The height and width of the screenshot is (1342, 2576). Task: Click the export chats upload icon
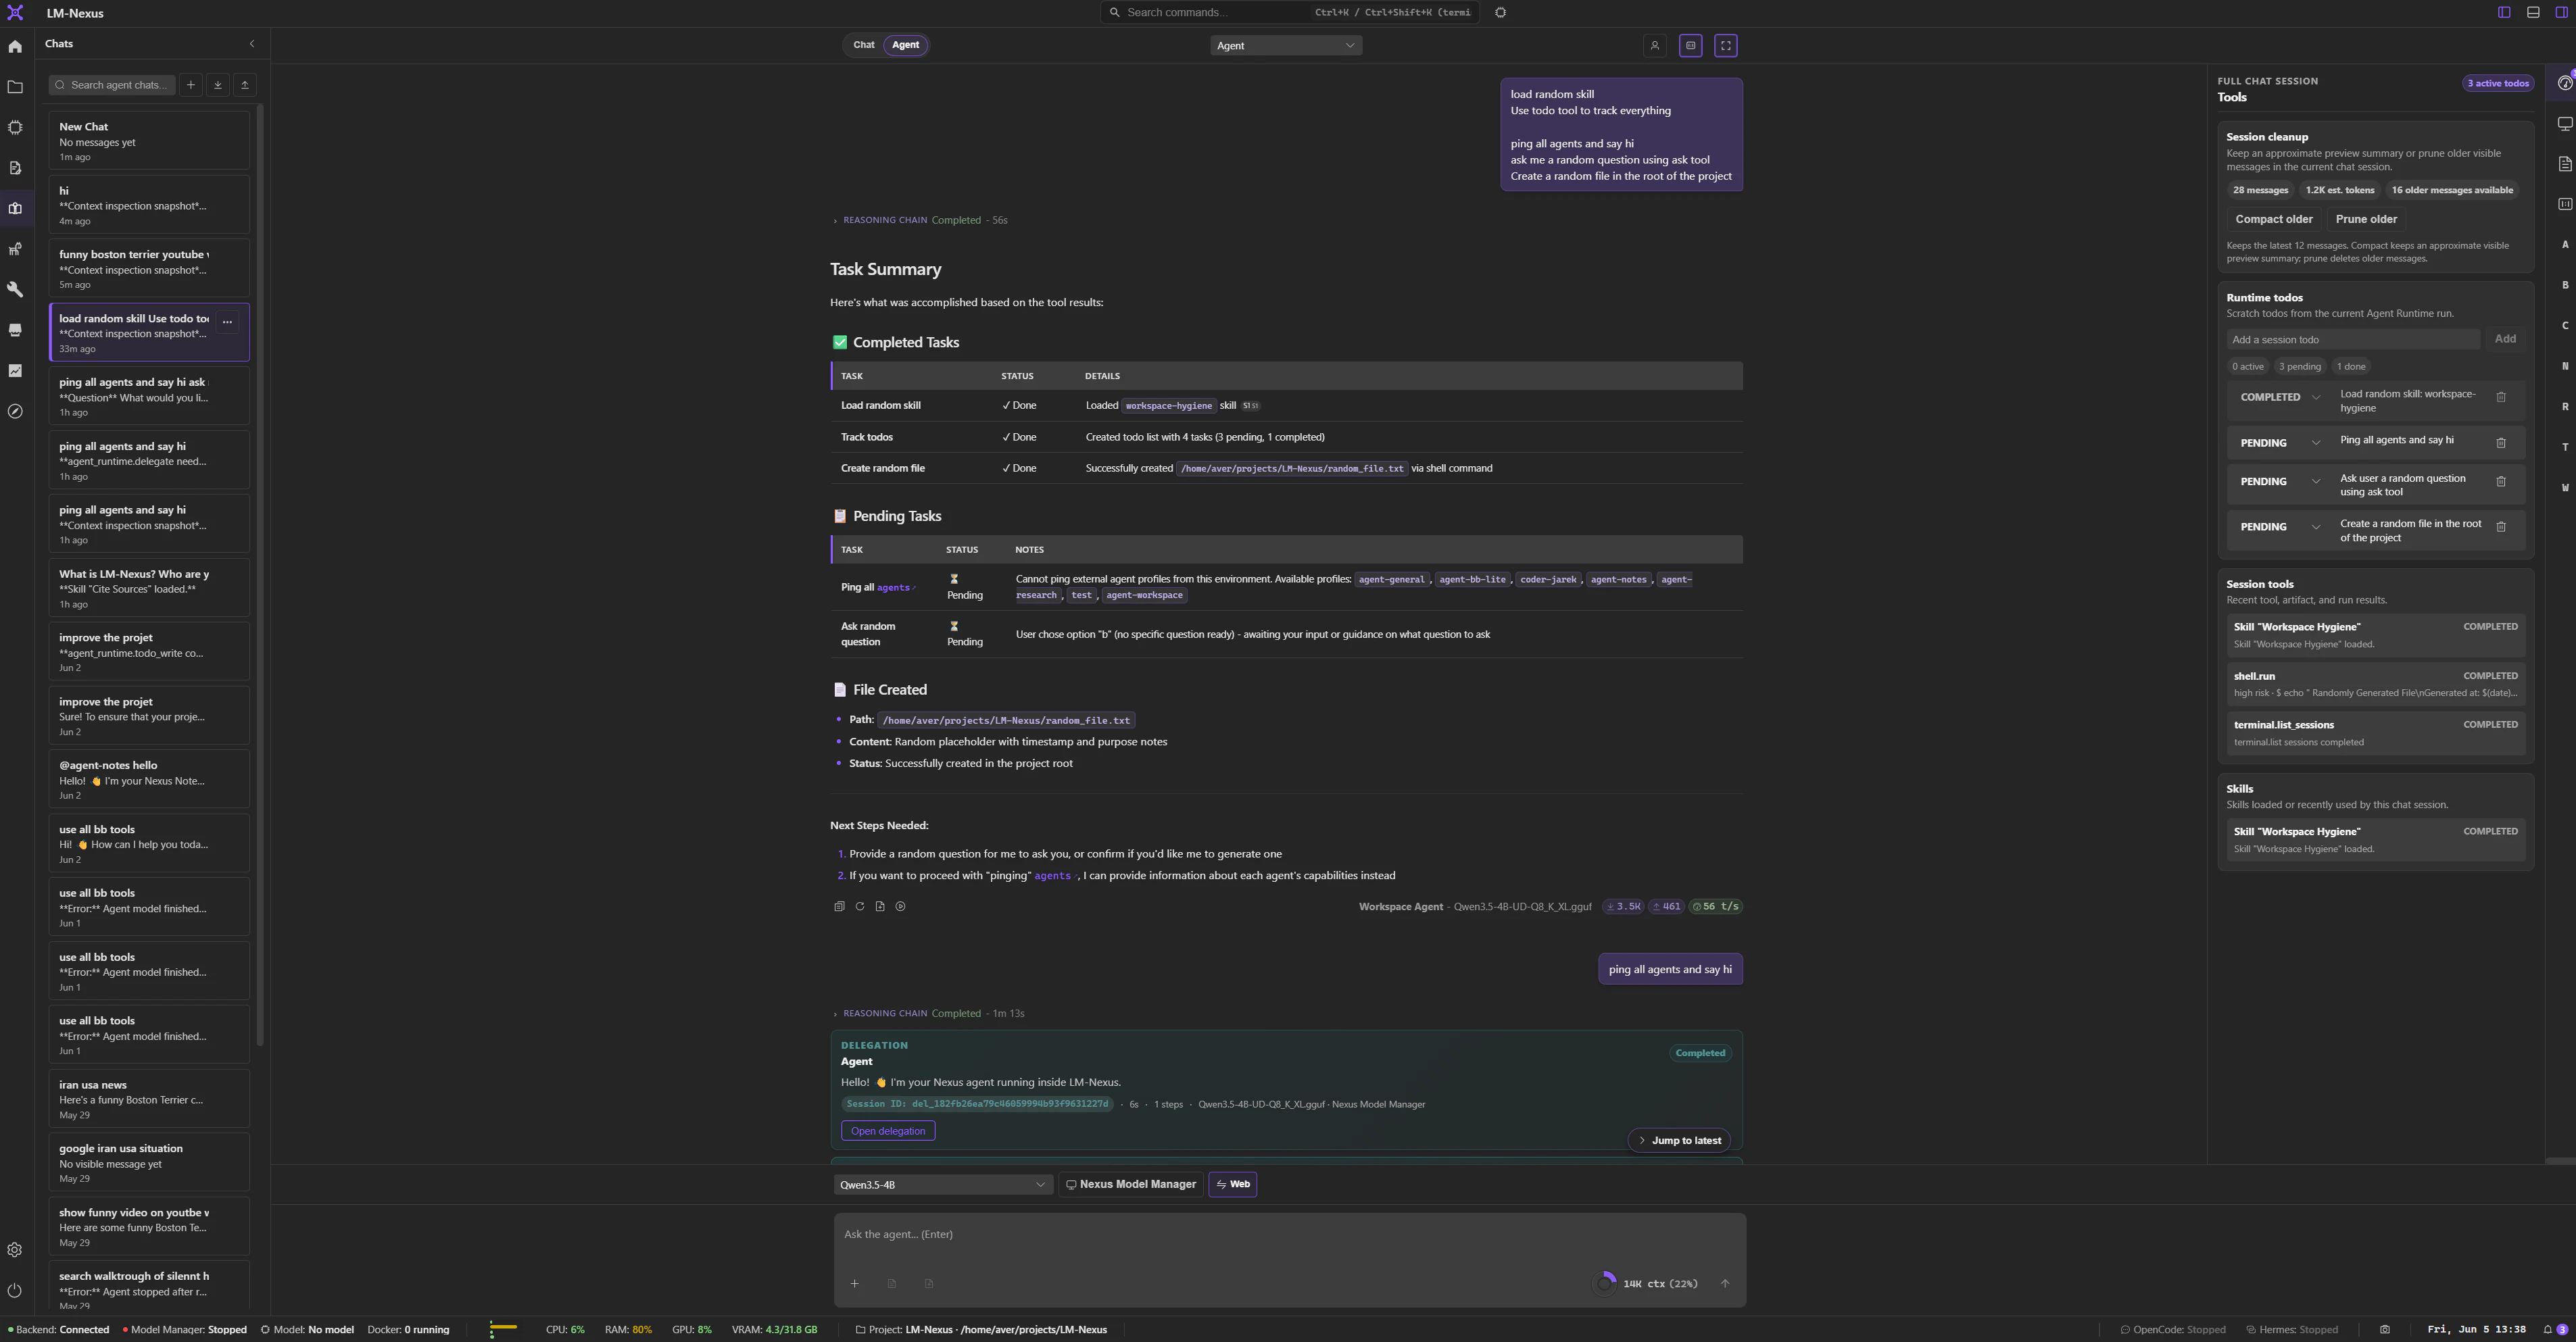click(245, 85)
